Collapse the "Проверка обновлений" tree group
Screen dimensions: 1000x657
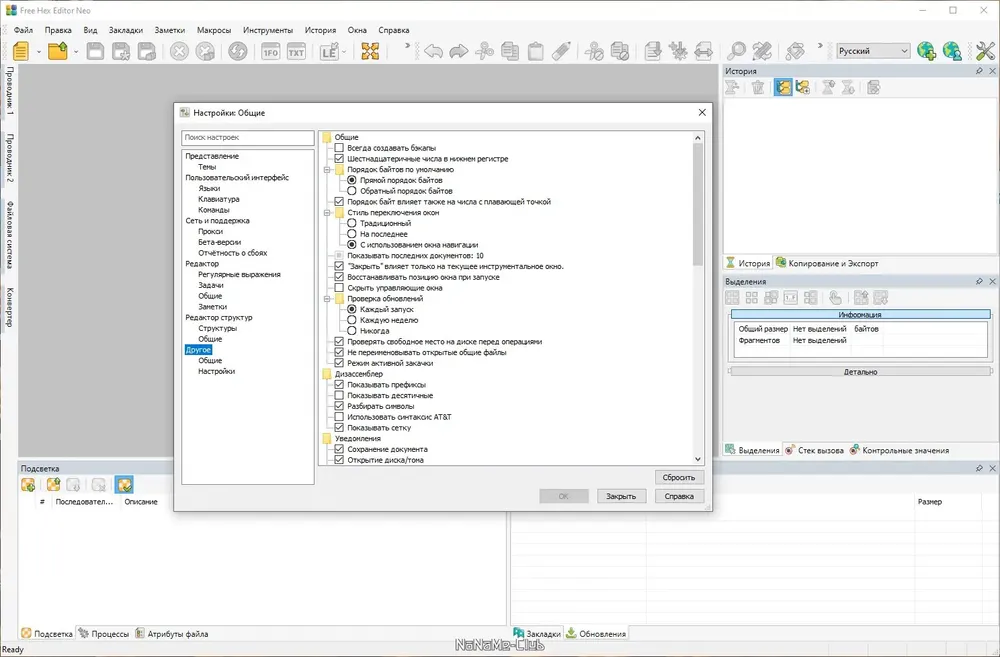[327, 299]
